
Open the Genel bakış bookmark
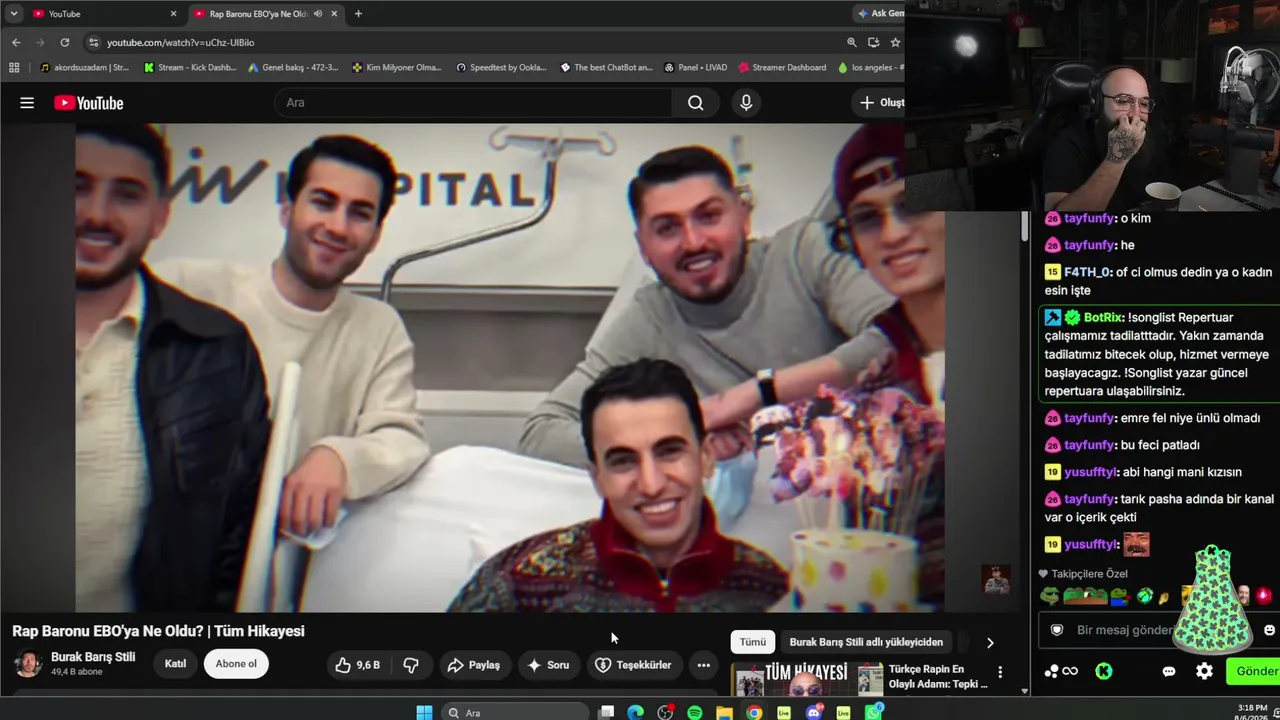pos(293,67)
